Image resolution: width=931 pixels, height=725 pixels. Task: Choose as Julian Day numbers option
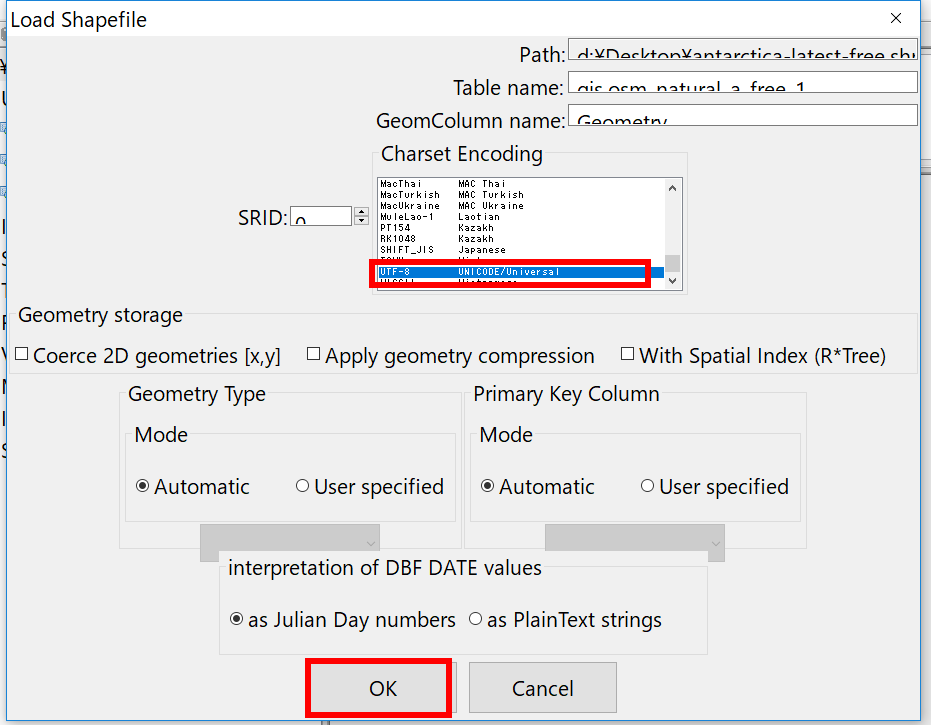coord(236,619)
